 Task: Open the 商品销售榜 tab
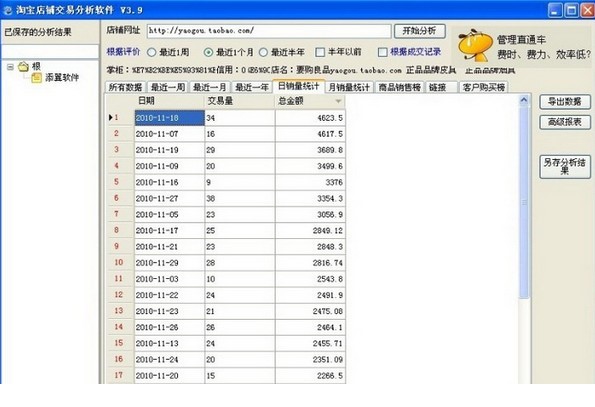tap(400, 87)
